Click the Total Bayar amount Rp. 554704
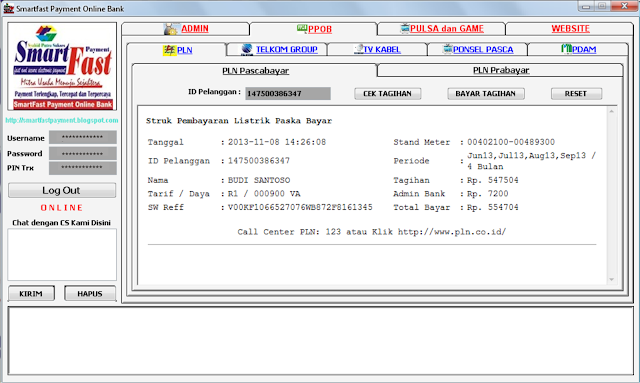This screenshot has width=640, height=383. tap(493, 207)
